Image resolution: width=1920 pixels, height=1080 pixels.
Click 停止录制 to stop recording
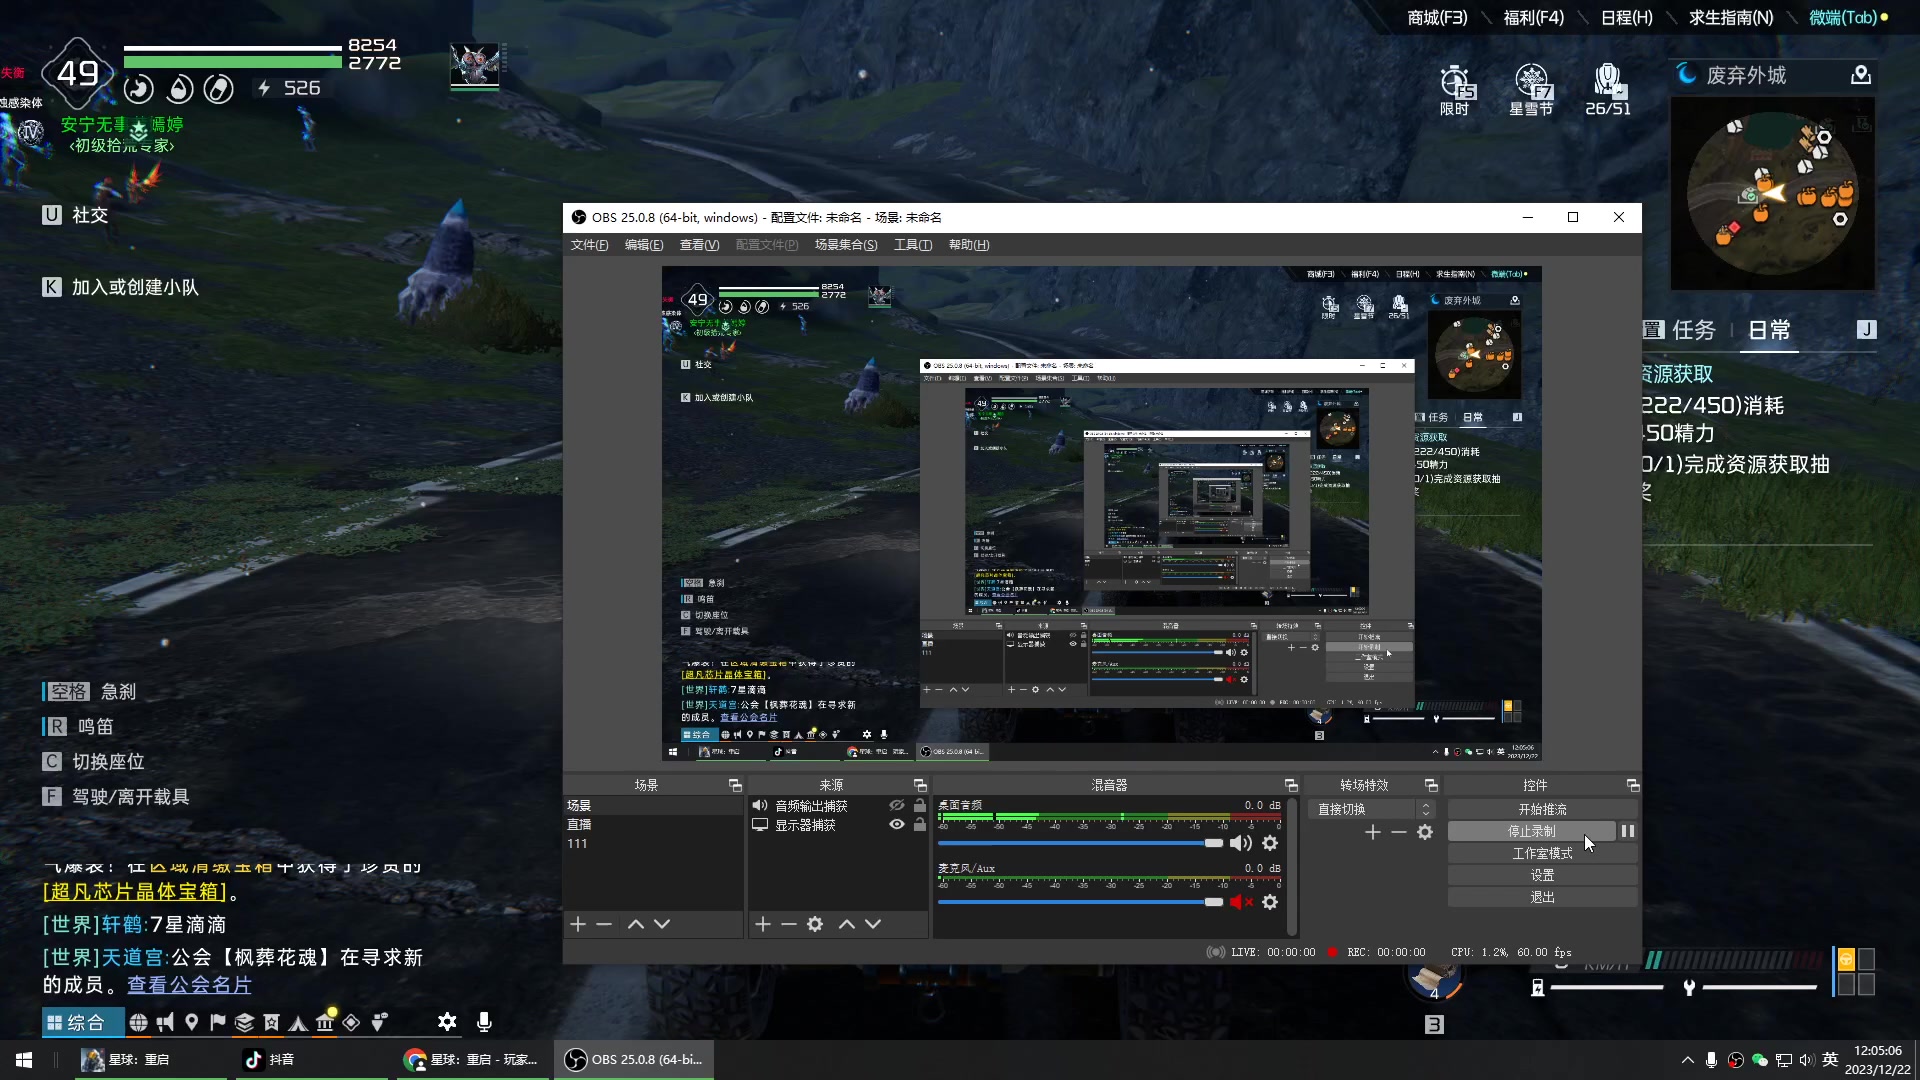click(x=1531, y=831)
